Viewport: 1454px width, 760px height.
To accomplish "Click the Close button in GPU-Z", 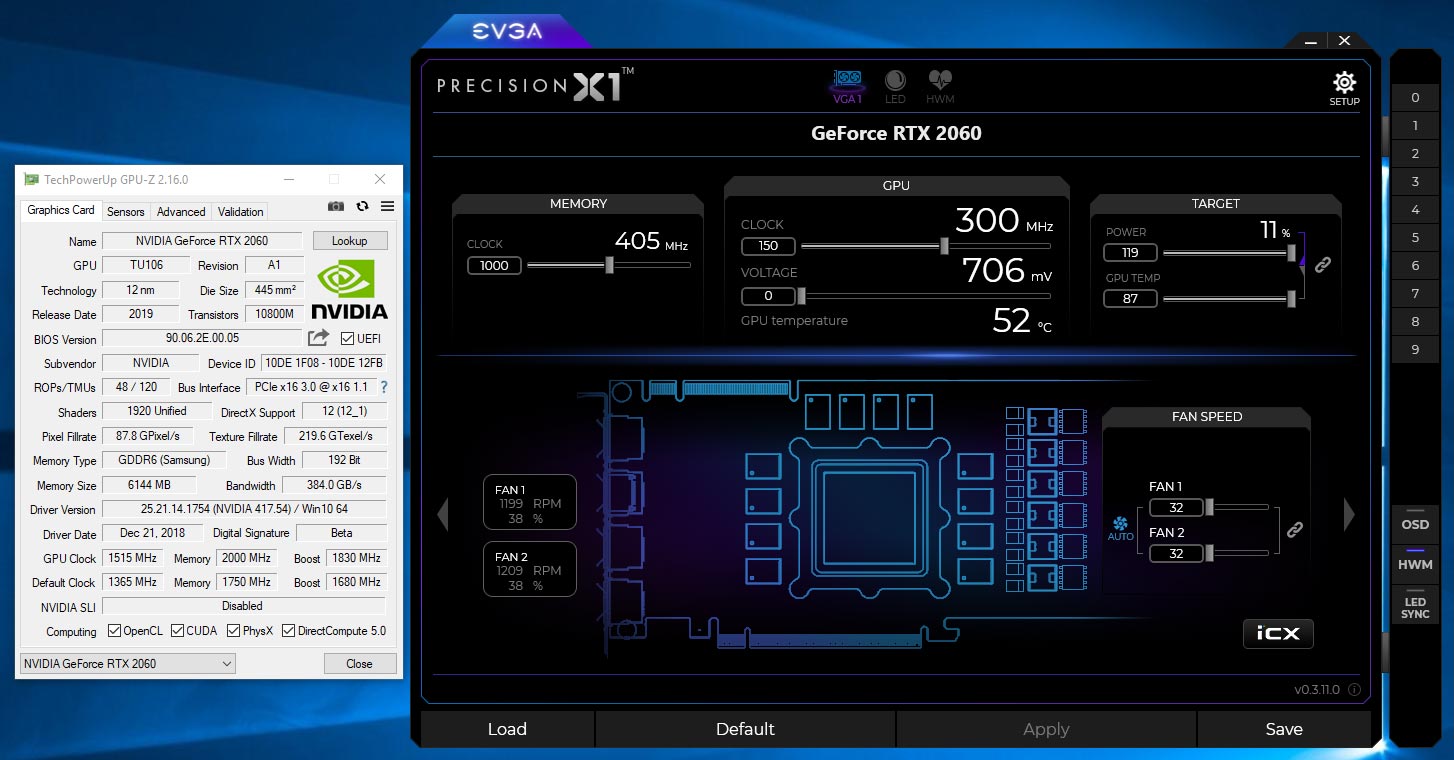I will 360,663.
